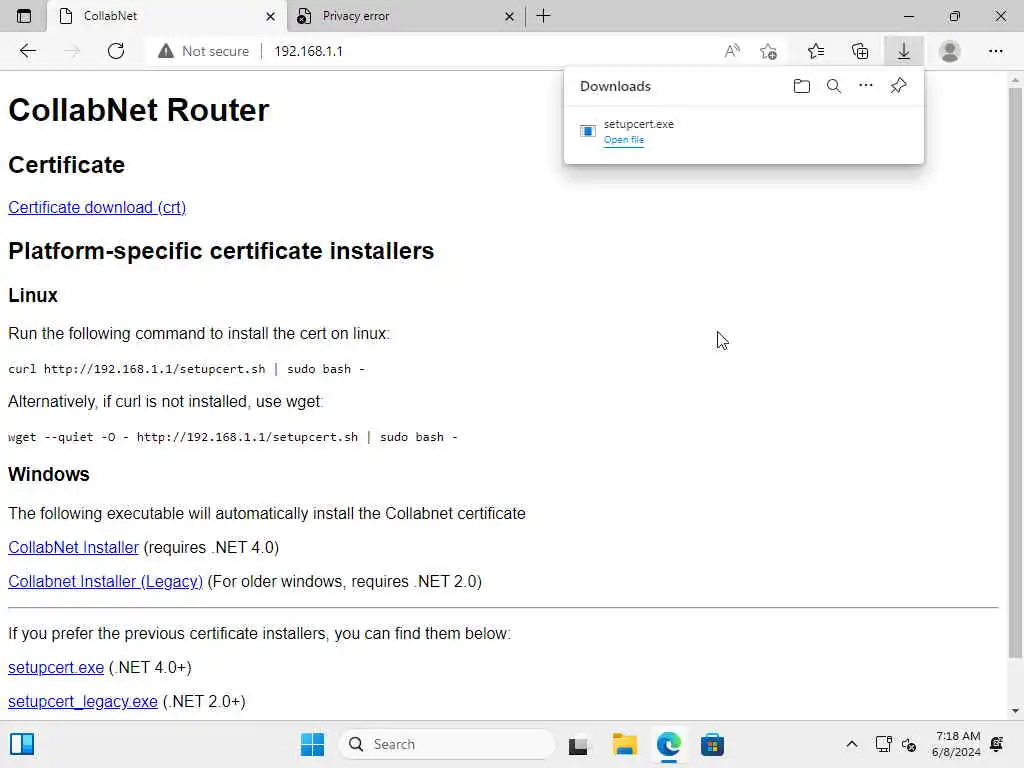This screenshot has width=1024, height=768.
Task: Click the Not secure warning icon
Action: [x=166, y=51]
